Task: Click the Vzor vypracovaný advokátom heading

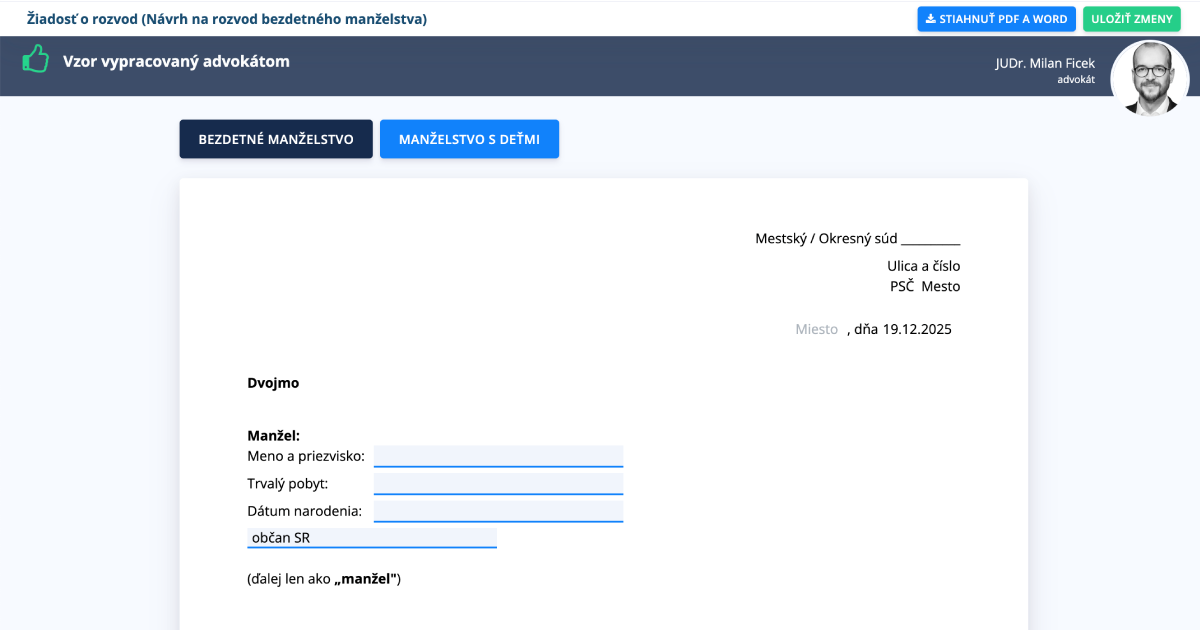Action: [x=176, y=61]
